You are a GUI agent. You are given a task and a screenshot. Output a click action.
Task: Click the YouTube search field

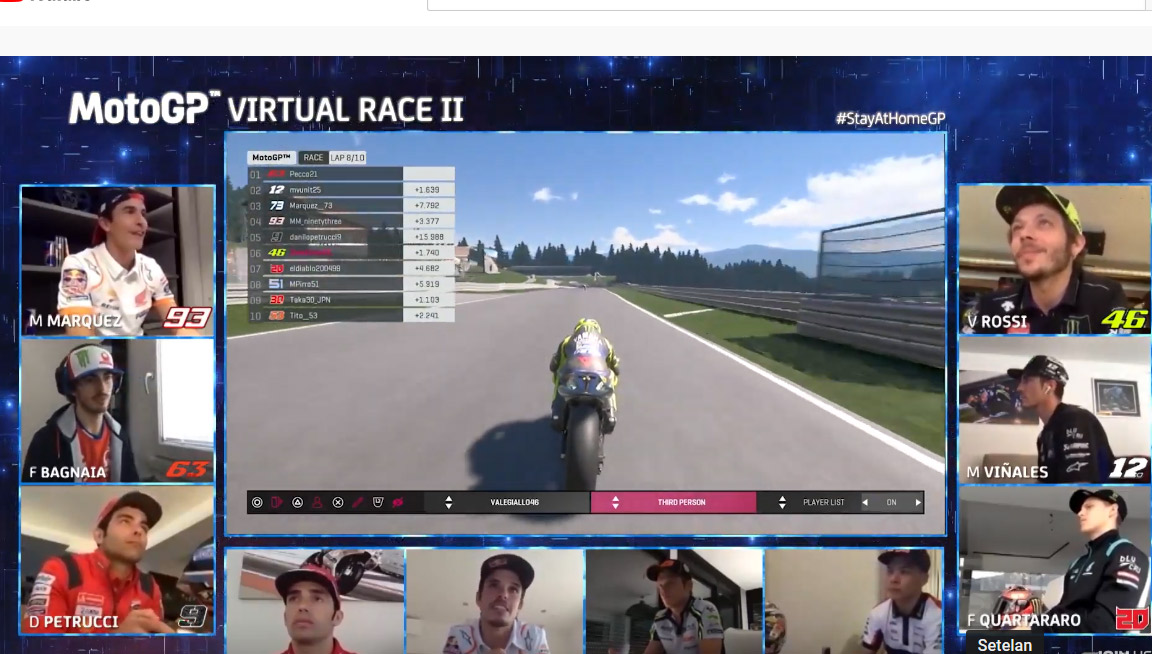pos(788,4)
